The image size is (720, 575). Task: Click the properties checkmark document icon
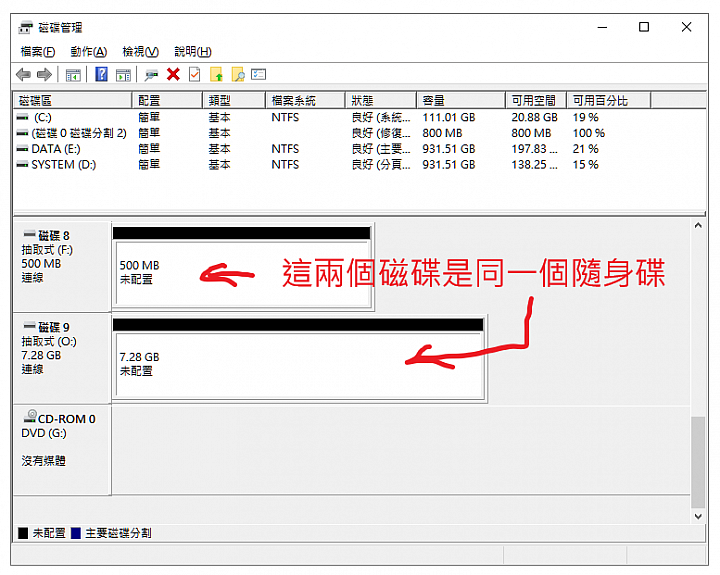[195, 74]
